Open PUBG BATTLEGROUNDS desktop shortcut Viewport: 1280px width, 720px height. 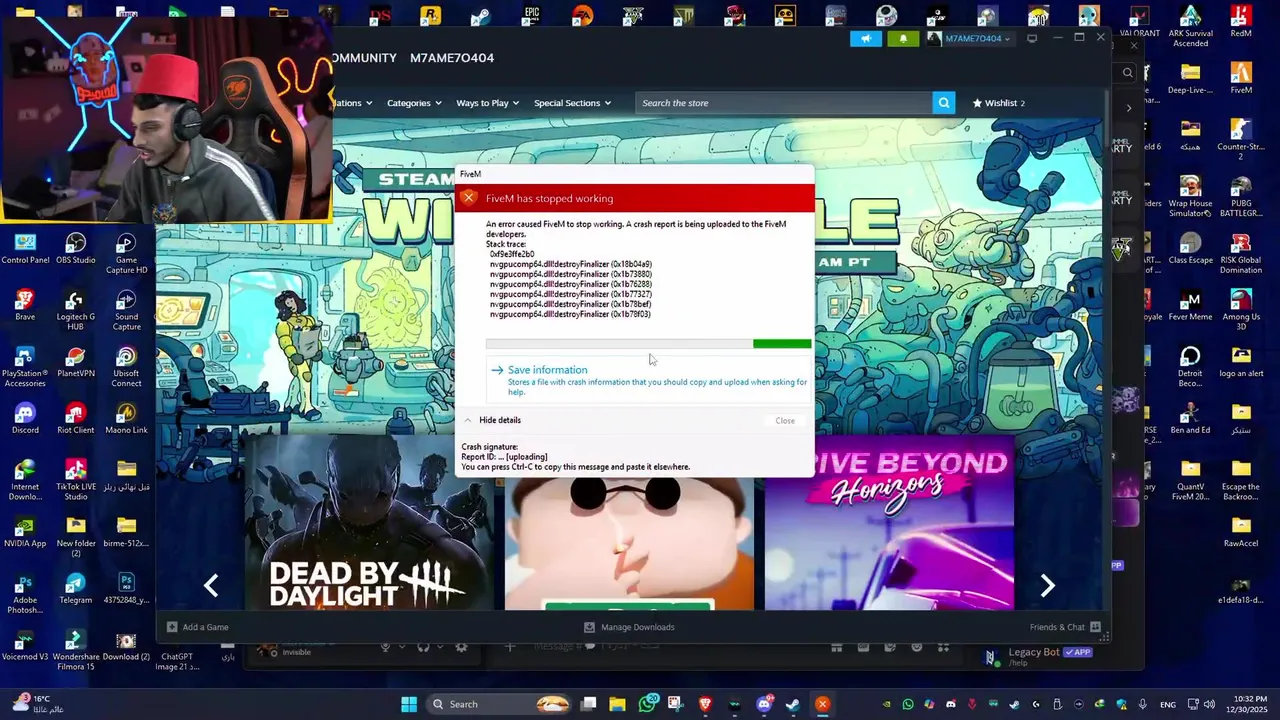[x=1241, y=197]
